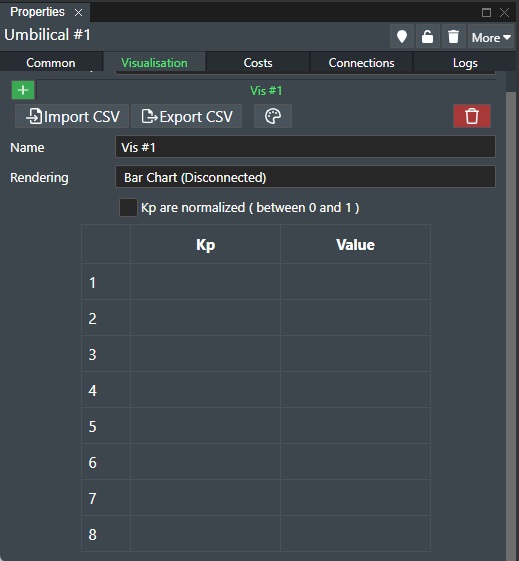Screen dimensions: 519x561
Task: Click Kp cell in row 1
Action: (205, 282)
